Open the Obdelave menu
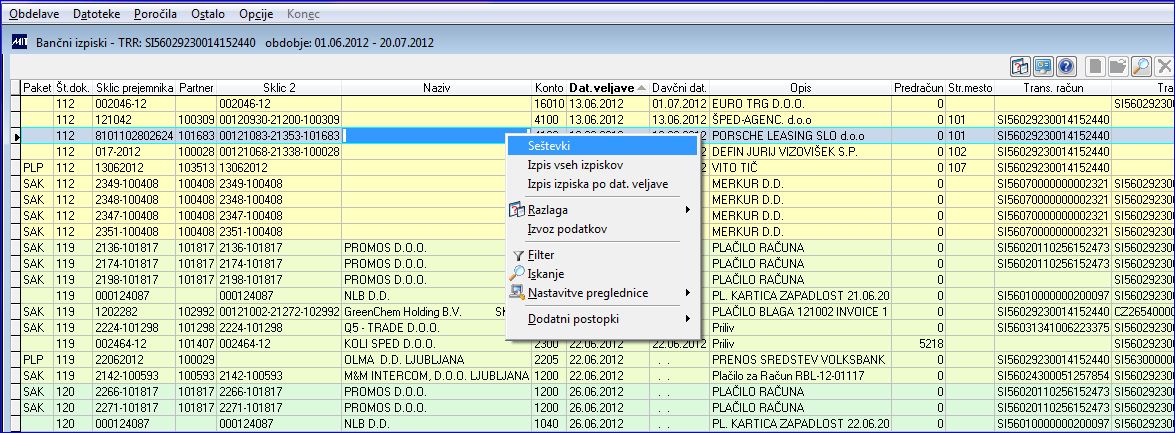 point(32,14)
